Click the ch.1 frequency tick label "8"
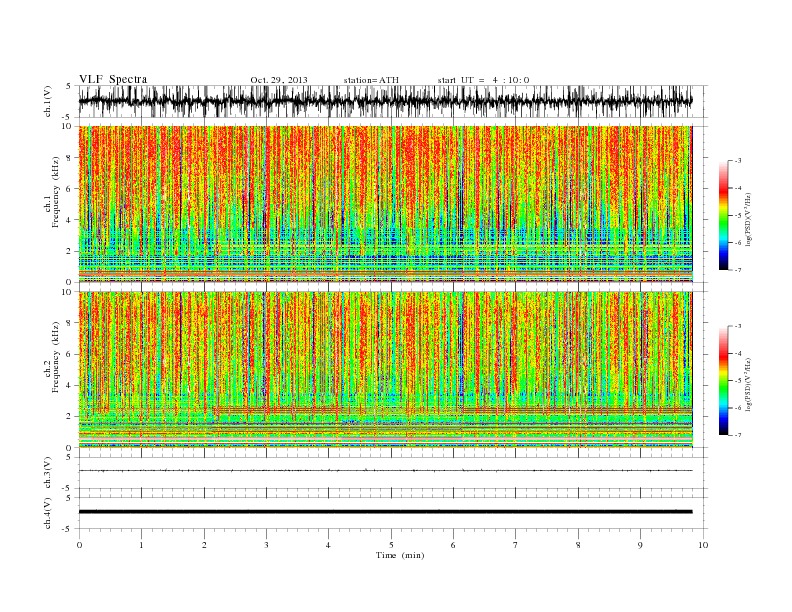The height and width of the screenshot is (612, 792). (69, 158)
